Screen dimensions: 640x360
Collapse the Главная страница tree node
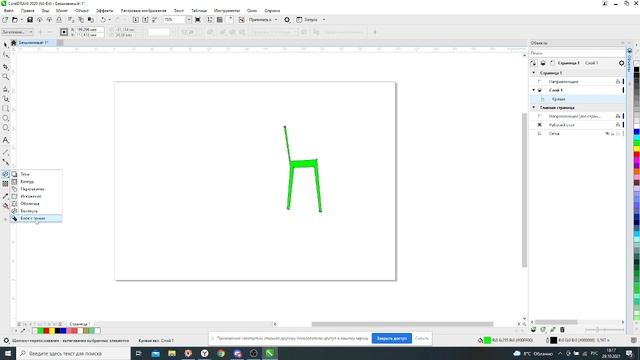(x=533, y=107)
